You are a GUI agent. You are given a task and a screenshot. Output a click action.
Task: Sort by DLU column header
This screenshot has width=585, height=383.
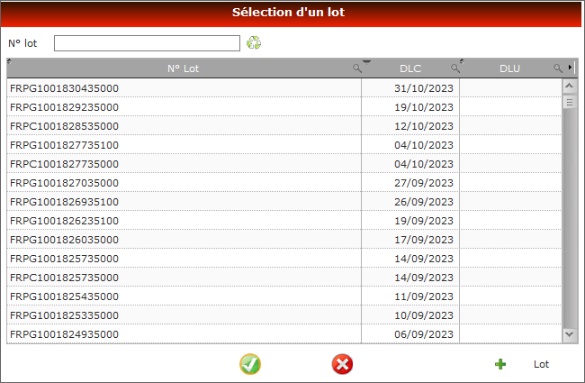coord(509,69)
